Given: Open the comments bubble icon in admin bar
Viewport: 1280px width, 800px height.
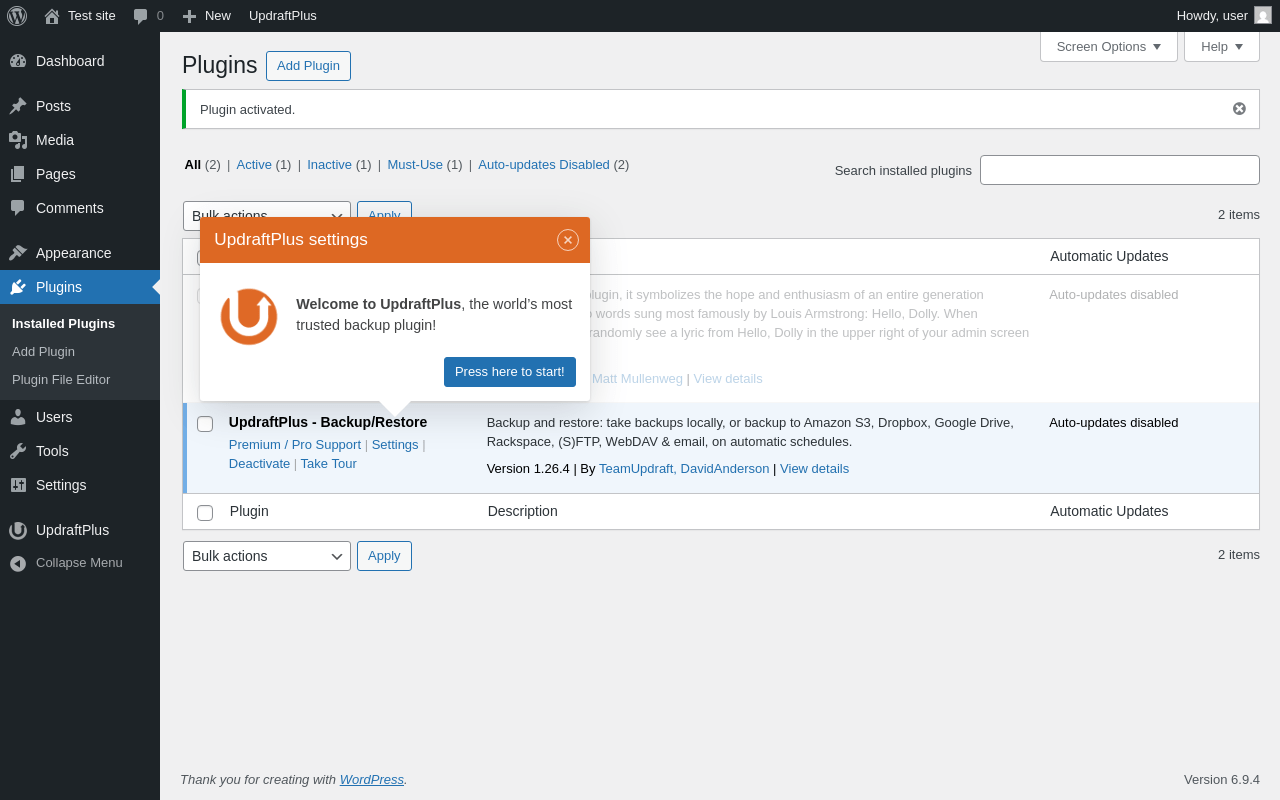Looking at the screenshot, I should click(x=141, y=16).
